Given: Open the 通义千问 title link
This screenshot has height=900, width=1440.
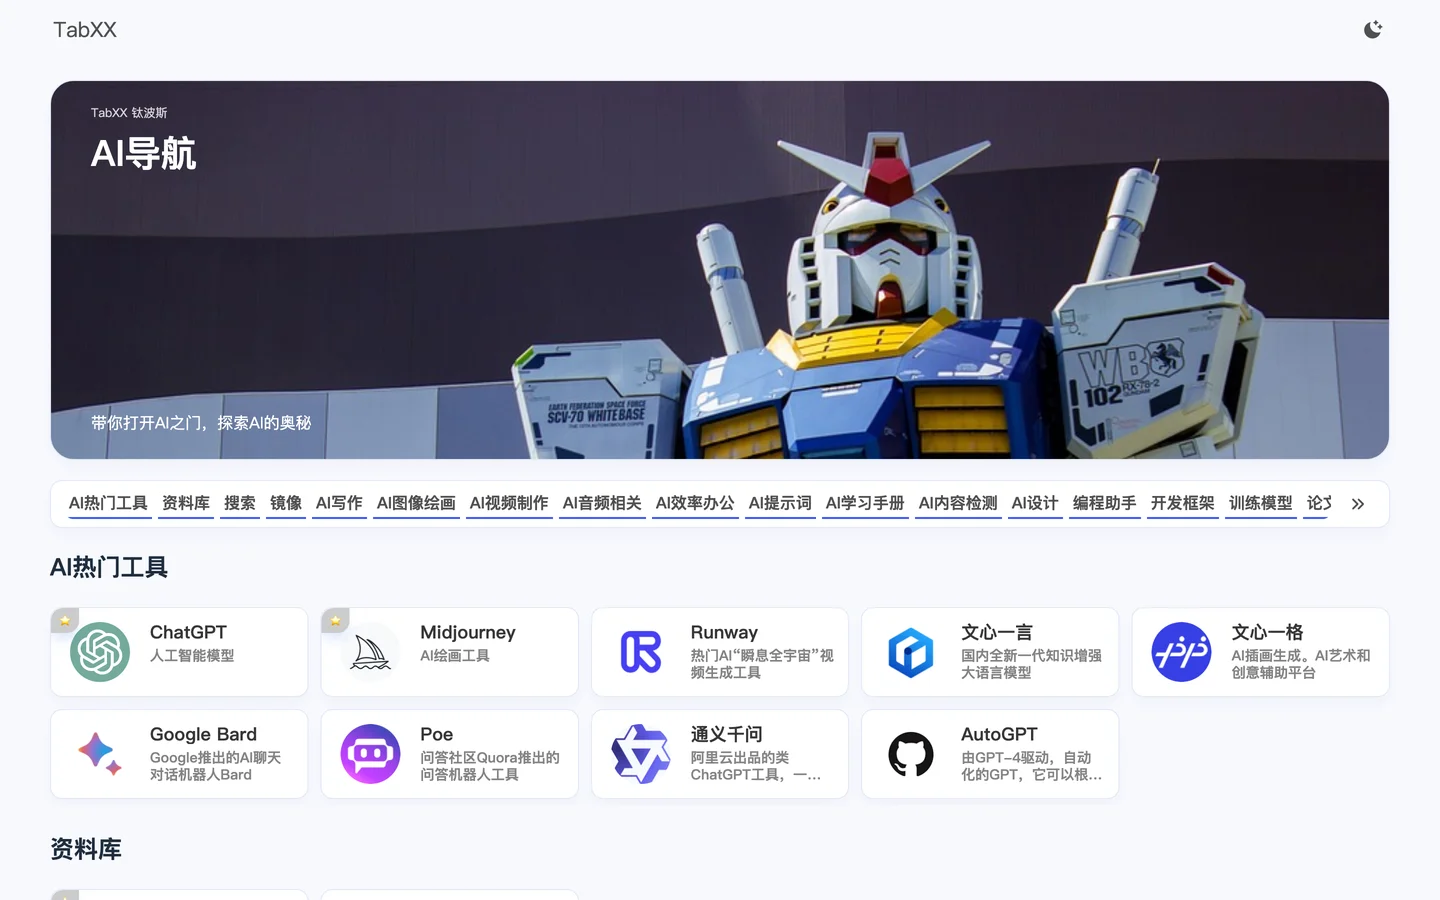Looking at the screenshot, I should coord(727,735).
